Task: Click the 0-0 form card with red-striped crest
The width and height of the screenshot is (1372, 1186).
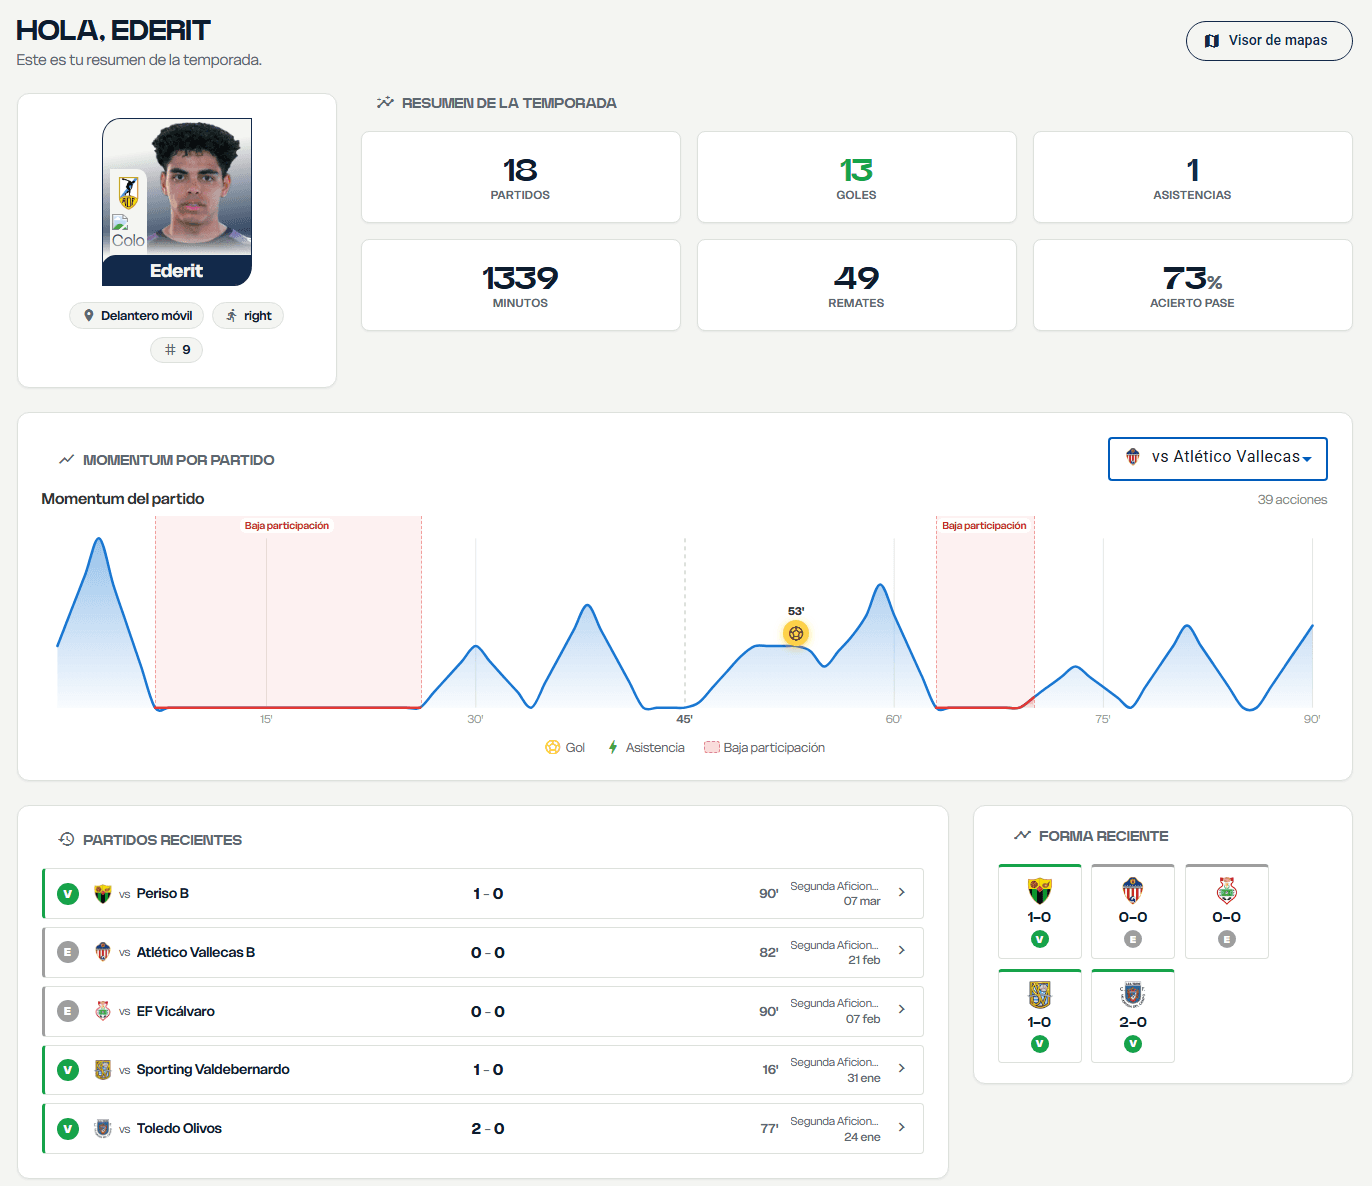Action: coord(1133,911)
